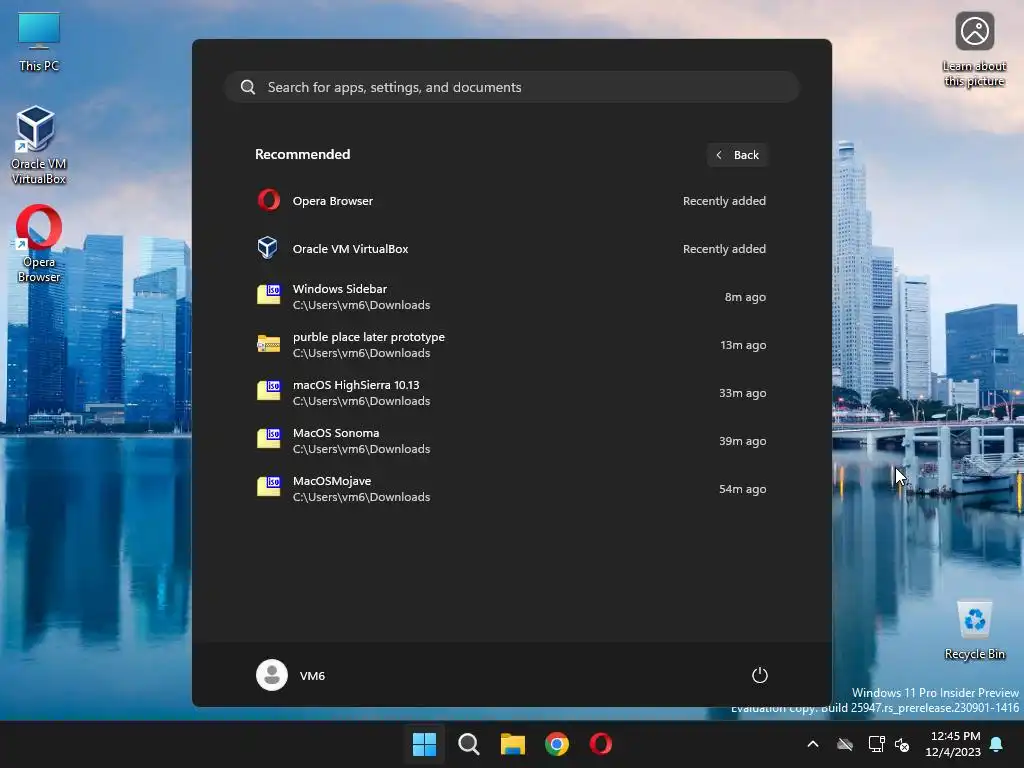Click the magnifier icon in Start search
This screenshot has height=768, width=1024.
(248, 87)
